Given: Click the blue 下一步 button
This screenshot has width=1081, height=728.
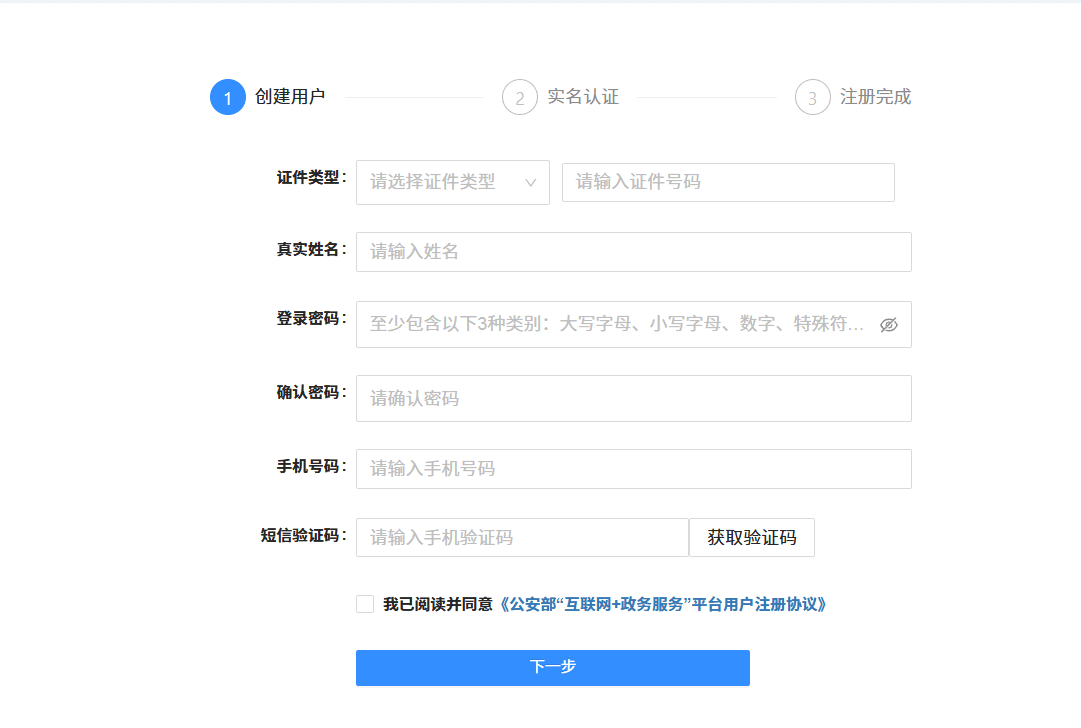Looking at the screenshot, I should click(x=552, y=667).
